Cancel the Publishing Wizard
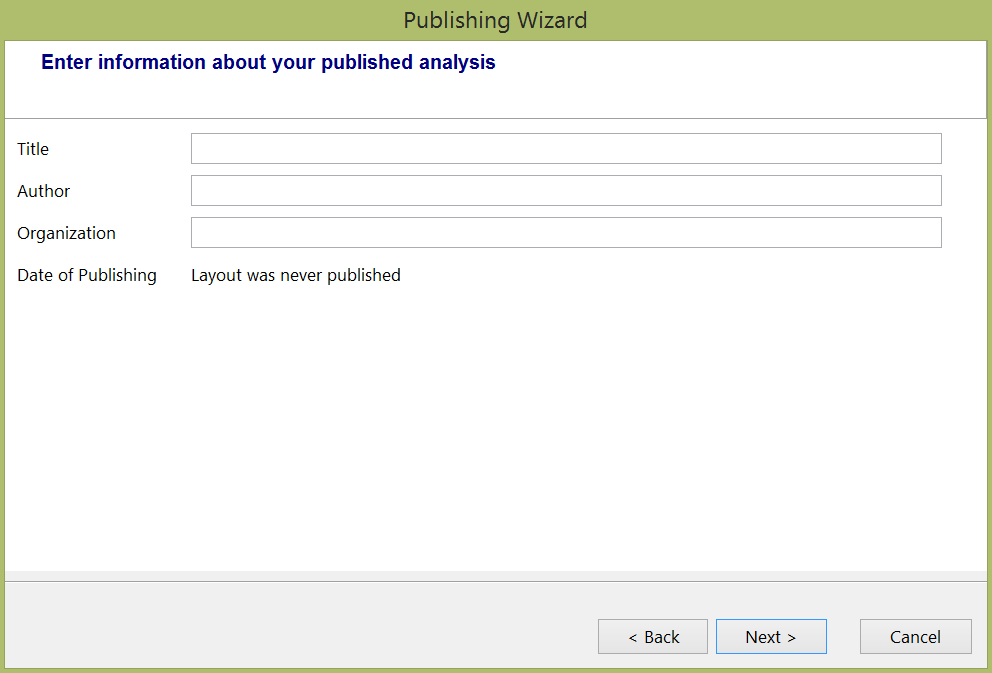Image resolution: width=992 pixels, height=673 pixels. (x=915, y=637)
